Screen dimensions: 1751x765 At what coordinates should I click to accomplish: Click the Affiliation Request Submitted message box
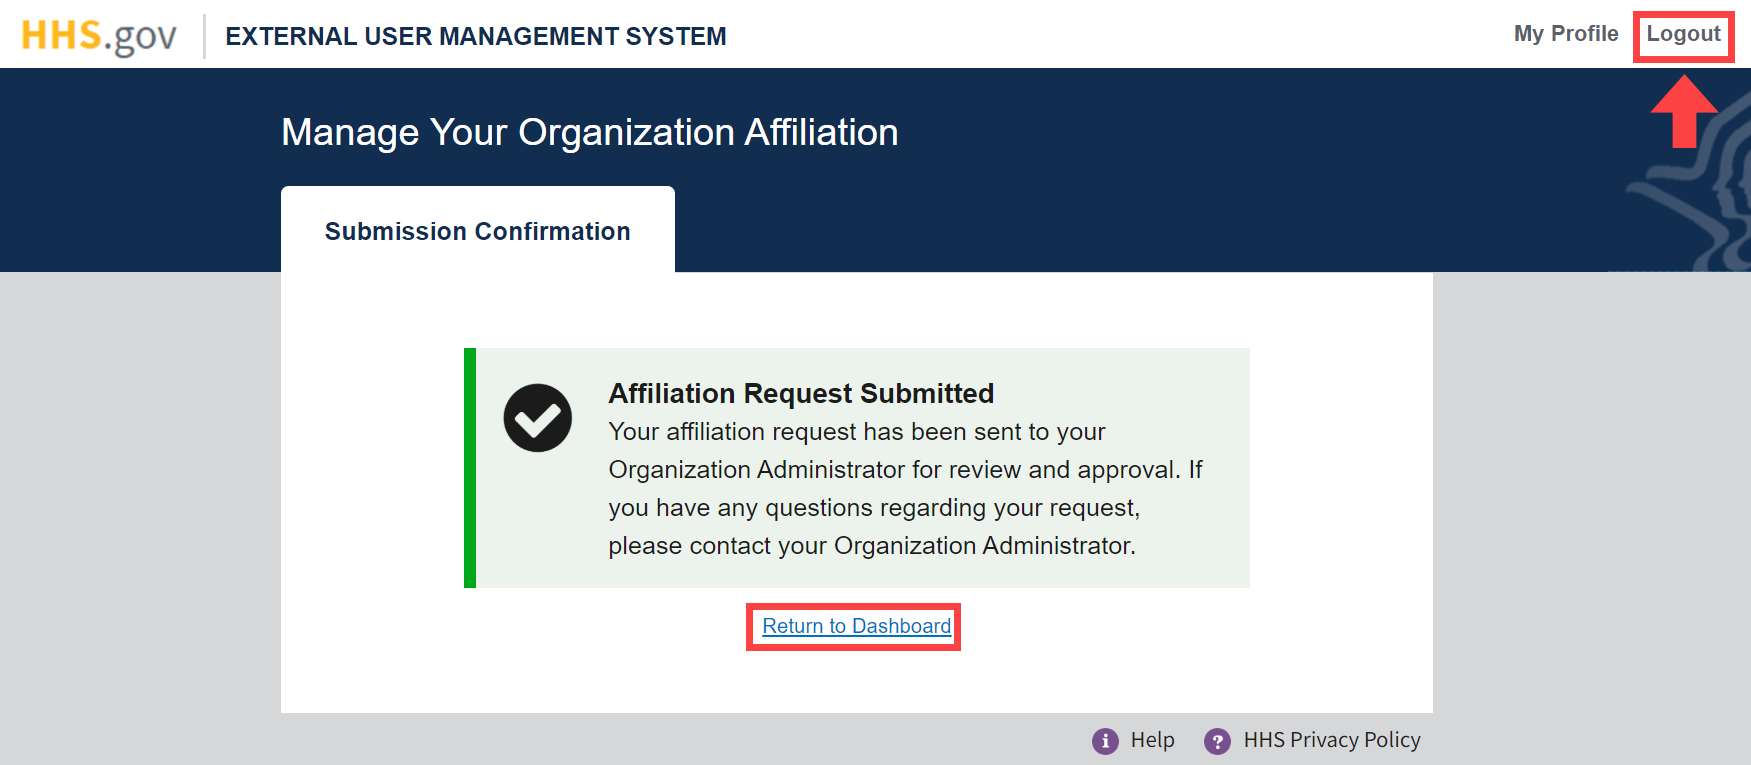click(x=860, y=467)
